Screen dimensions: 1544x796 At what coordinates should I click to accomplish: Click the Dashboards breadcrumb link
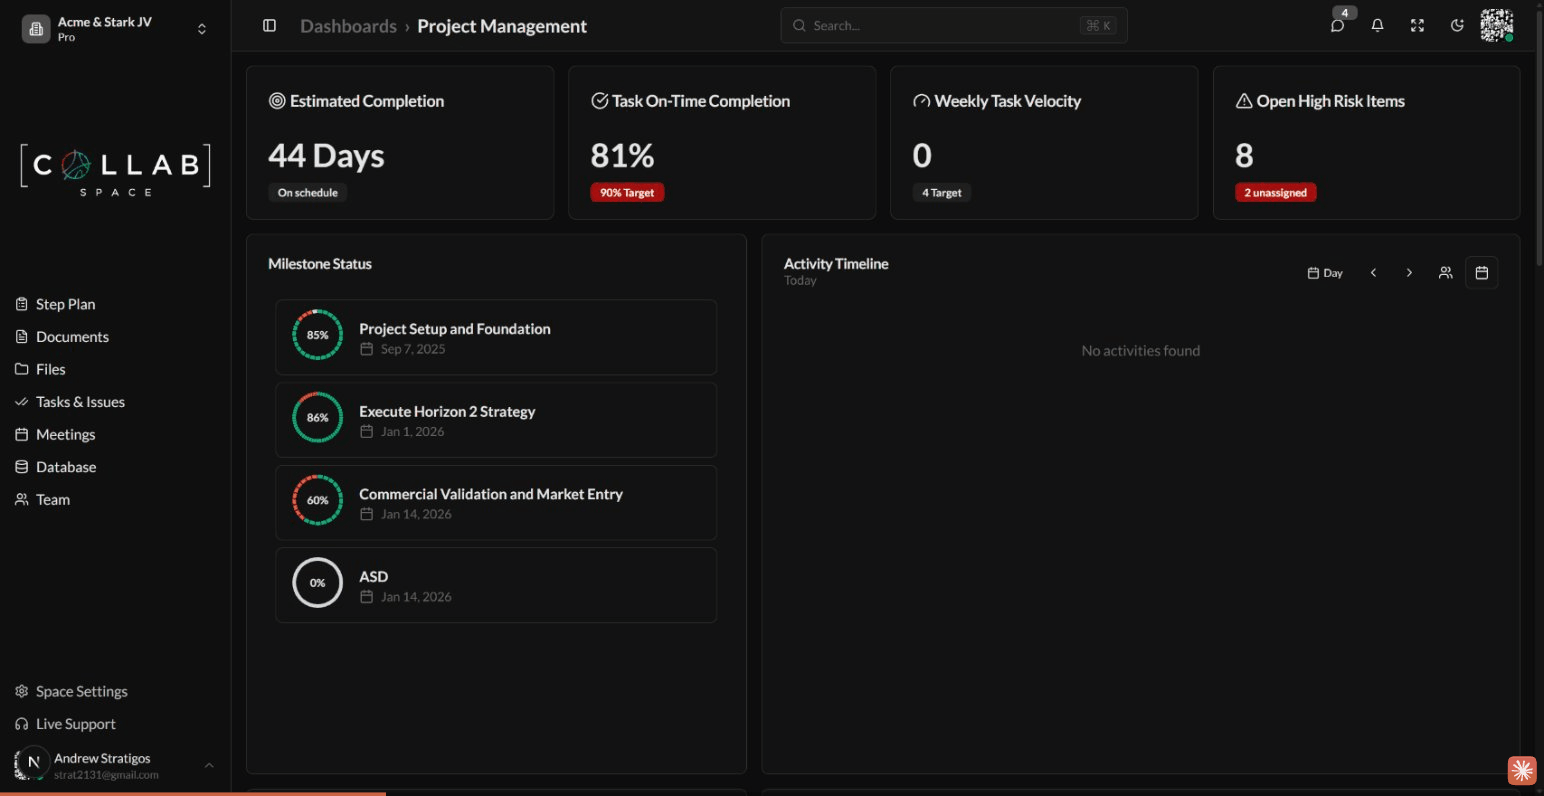point(348,26)
